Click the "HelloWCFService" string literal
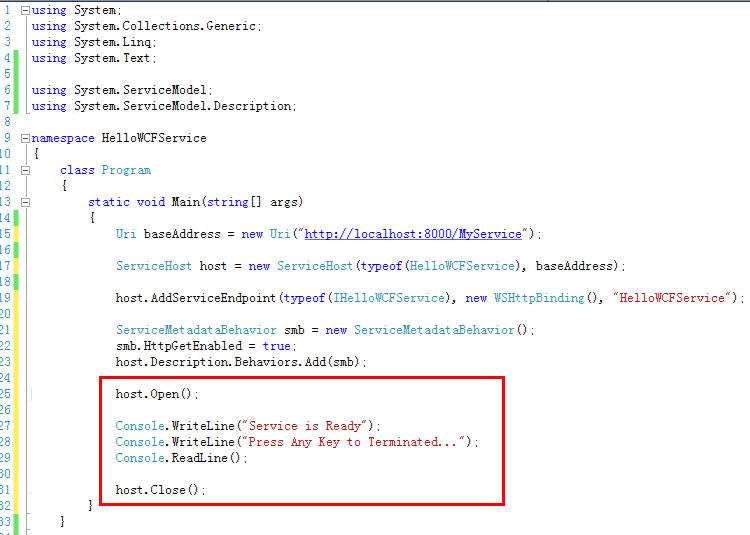Viewport: 750px width, 535px height. [x=672, y=298]
